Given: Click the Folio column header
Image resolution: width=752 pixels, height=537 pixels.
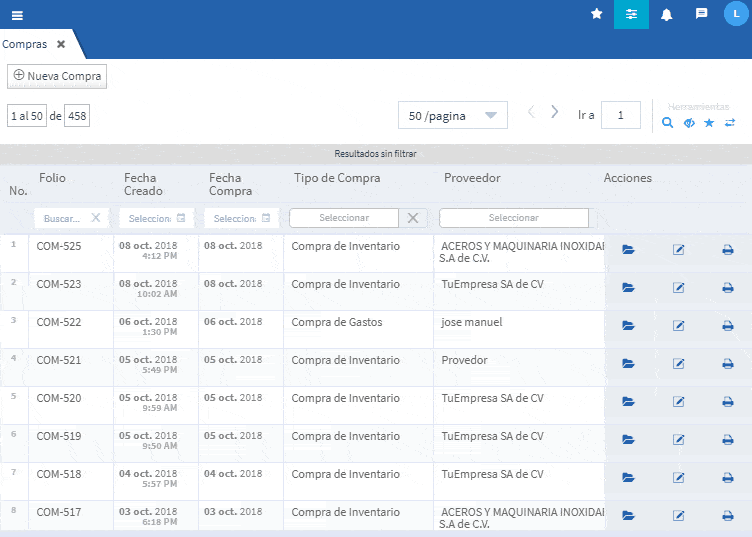Looking at the screenshot, I should pyautogui.click(x=52, y=178).
